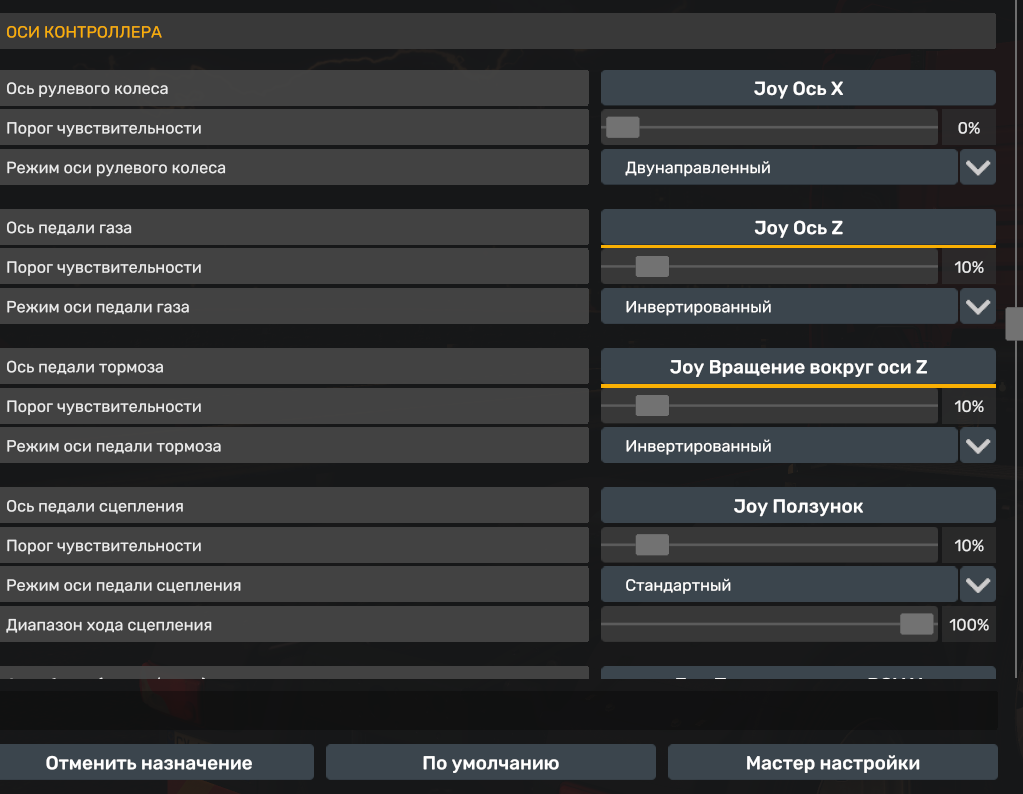Viewport: 1023px width, 794px height.
Task: Click steering wheel sensitivity threshold slider handle
Action: (622, 128)
